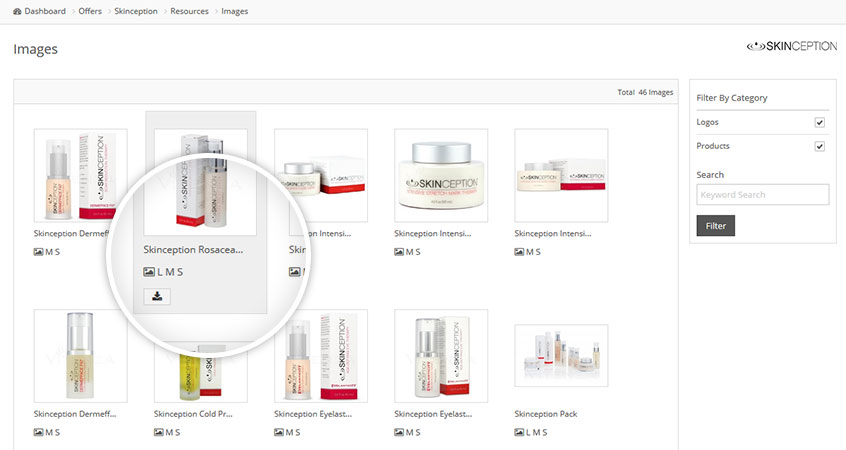Click picture icon under top-row Dermeff... card
The height and width of the screenshot is (450, 846).
pos(38,252)
